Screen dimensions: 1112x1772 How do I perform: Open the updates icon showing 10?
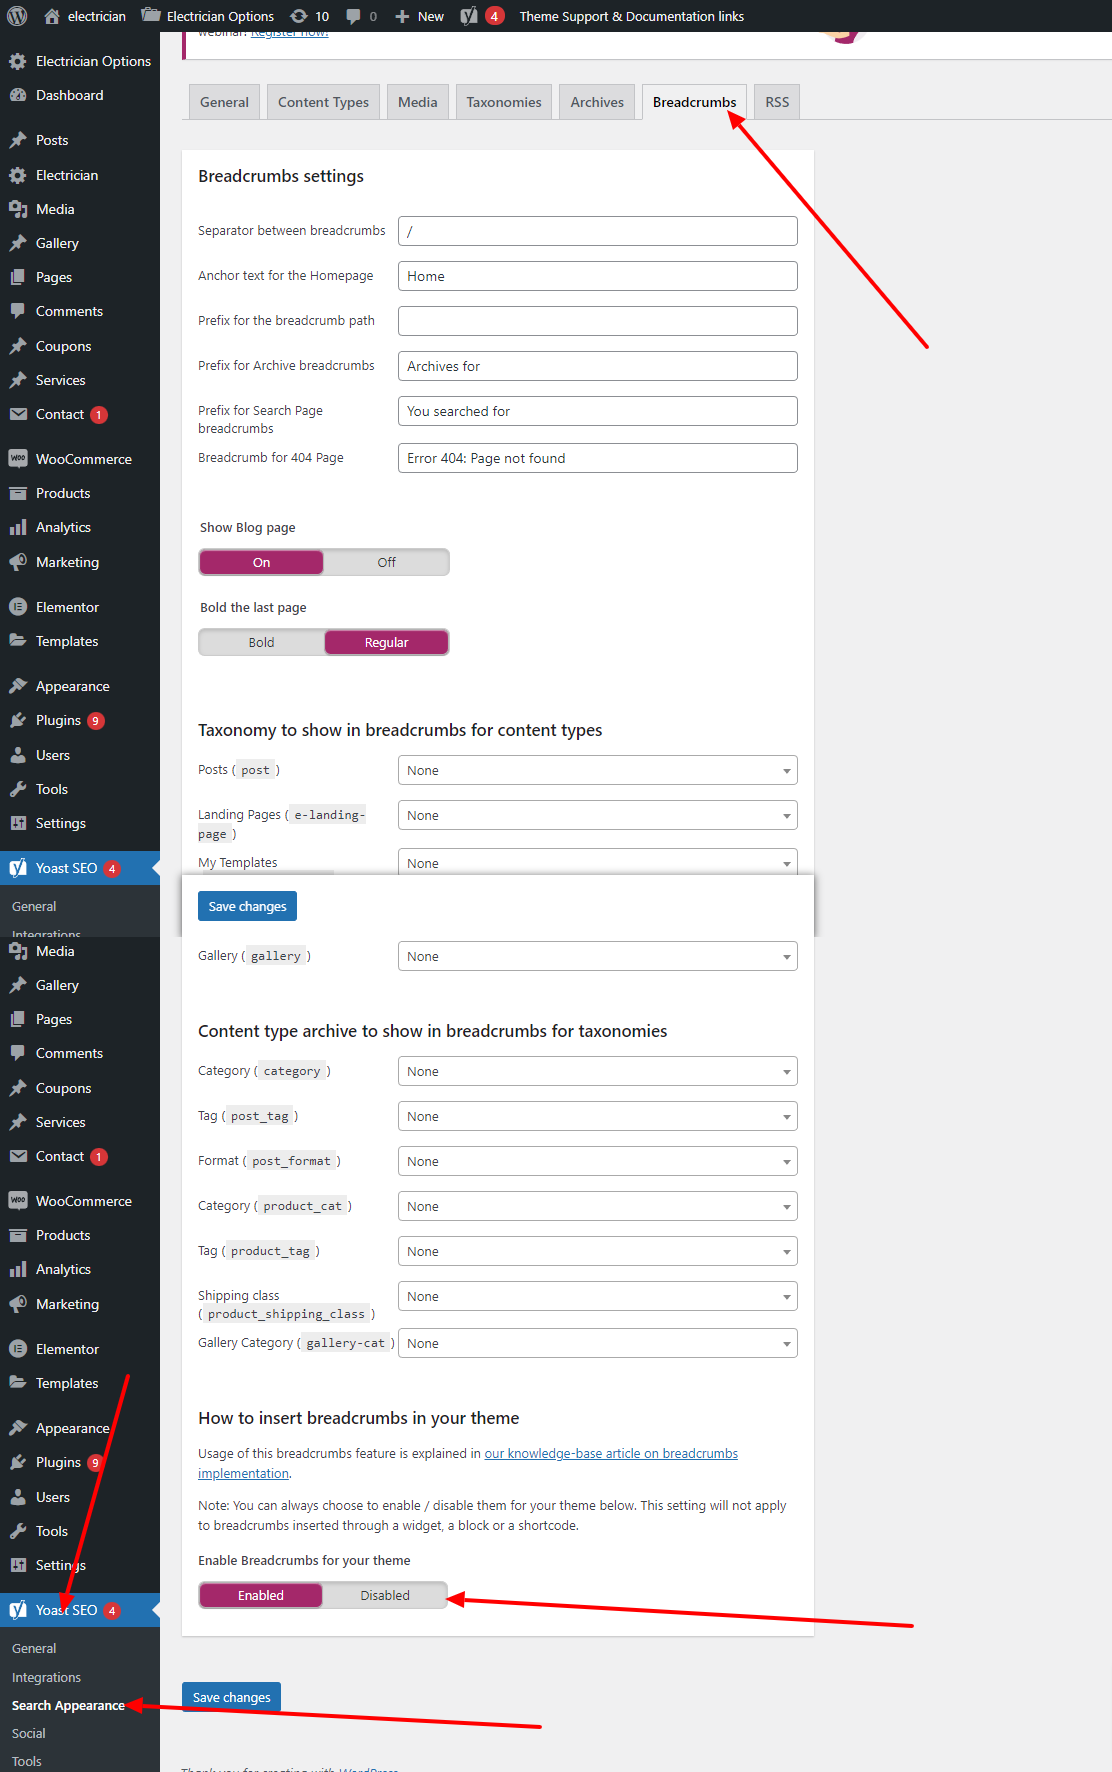(x=299, y=16)
